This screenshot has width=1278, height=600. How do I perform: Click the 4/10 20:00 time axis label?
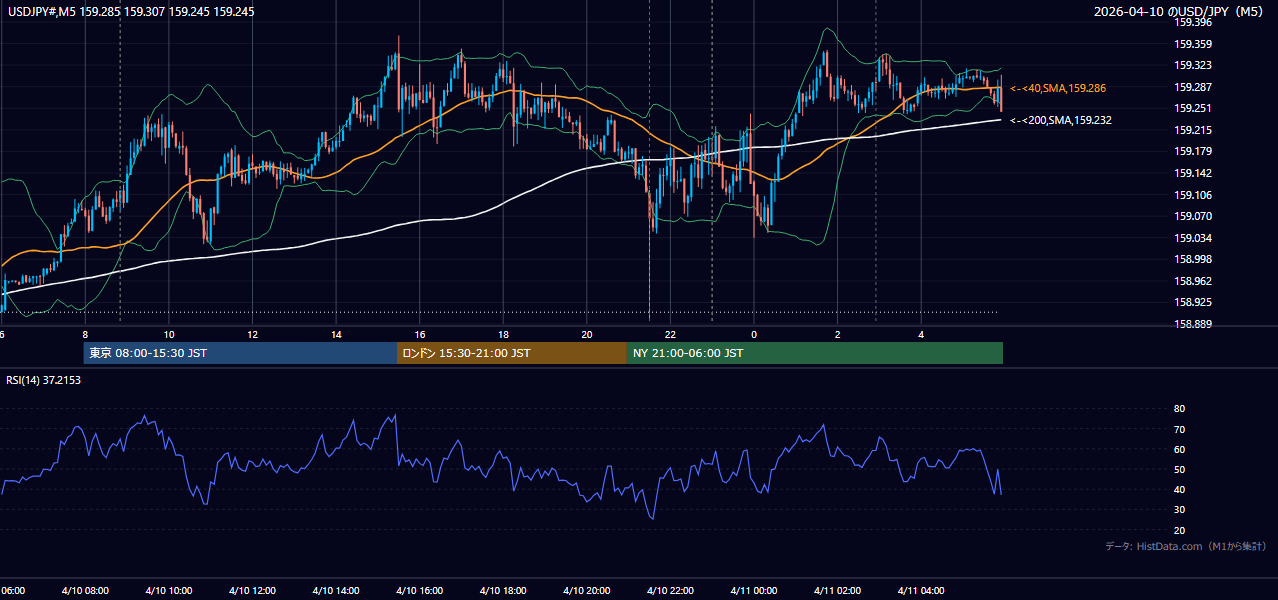(x=587, y=591)
